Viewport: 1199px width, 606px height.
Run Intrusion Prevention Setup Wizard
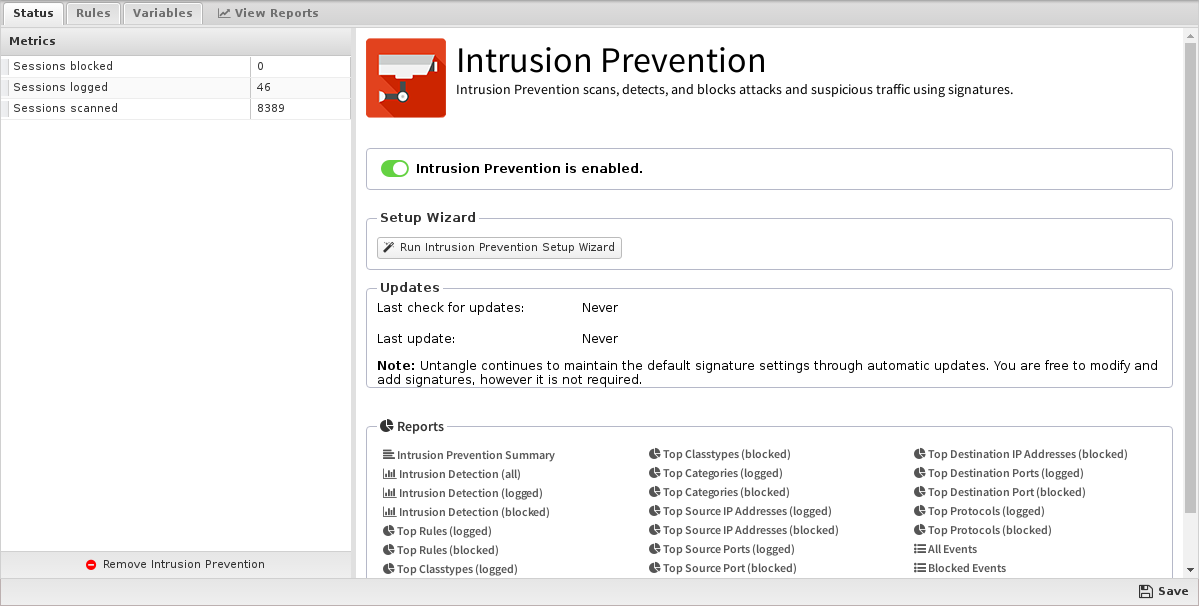tap(499, 247)
